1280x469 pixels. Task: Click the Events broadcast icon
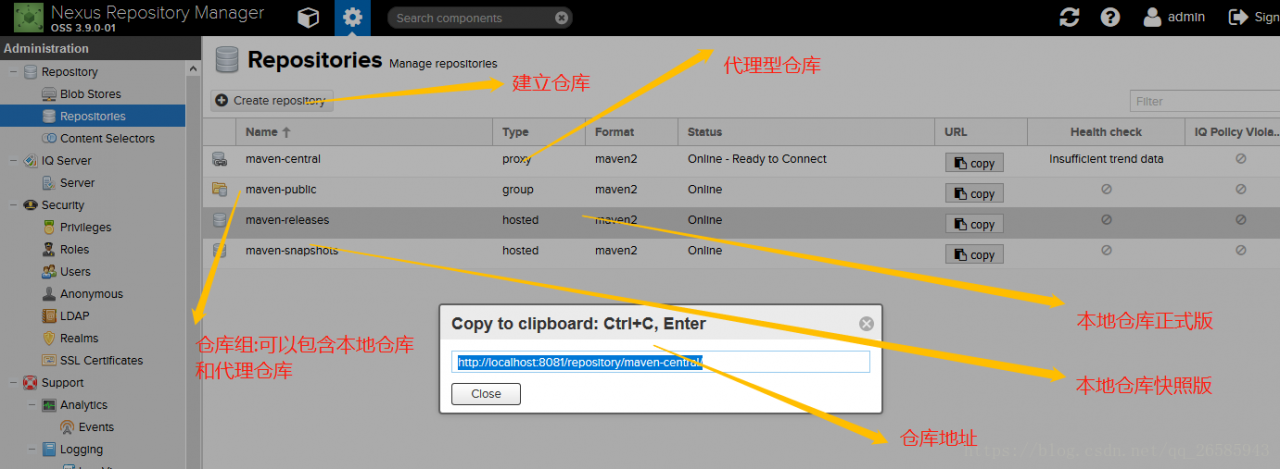68,427
